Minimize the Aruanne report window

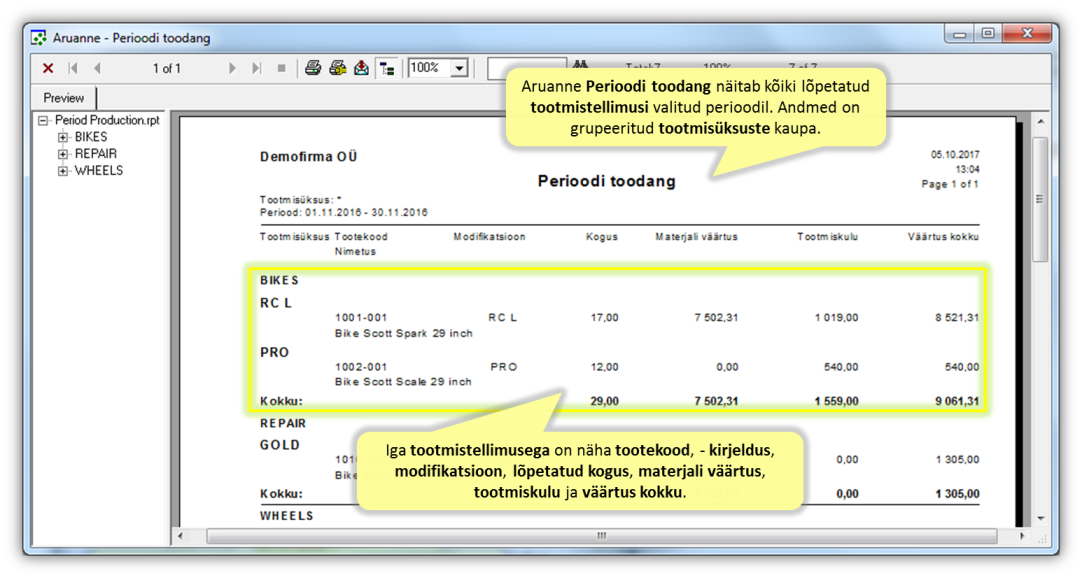tap(959, 34)
